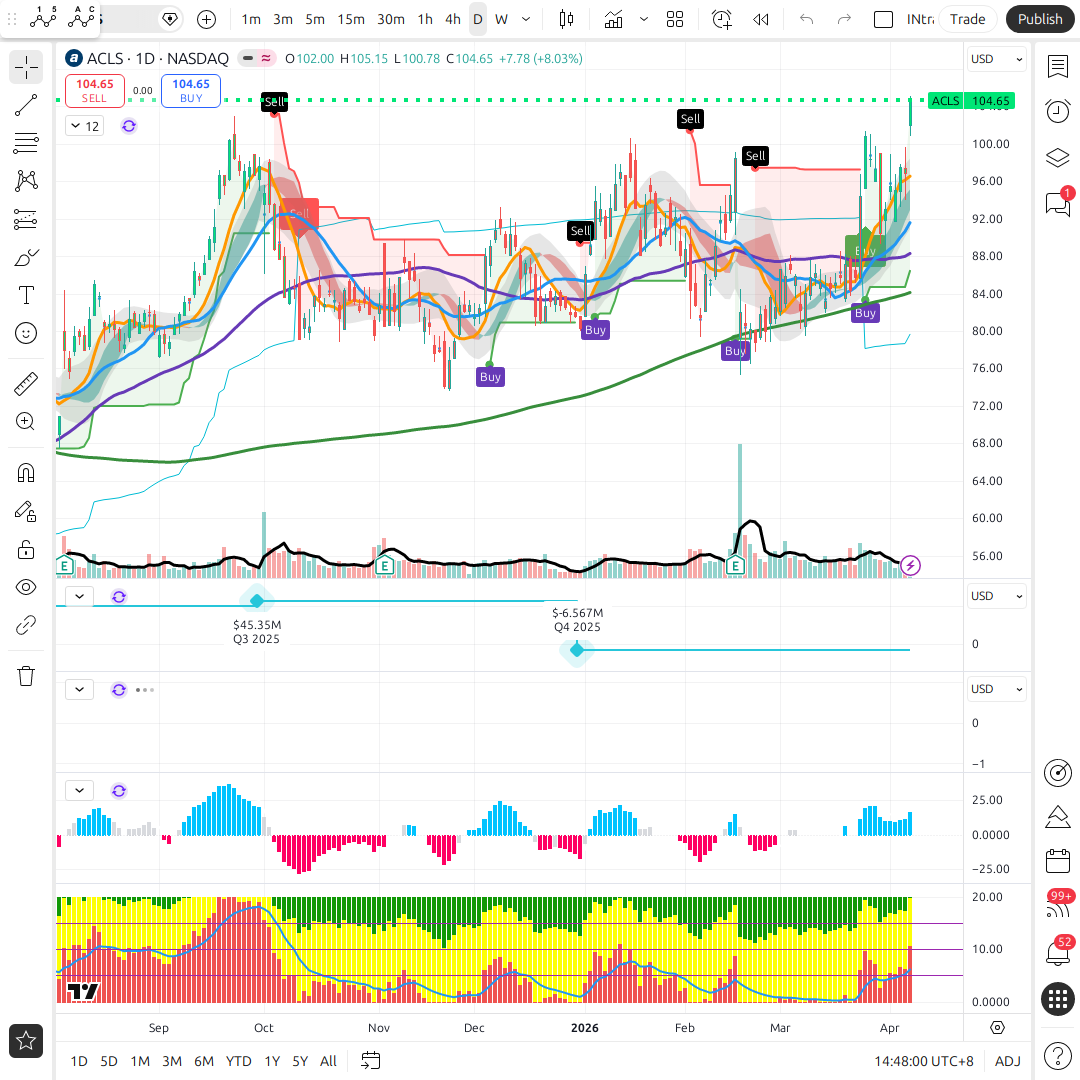Toggle ADJ adjusted data setting
This screenshot has height=1080, width=1080.
click(x=1007, y=1061)
